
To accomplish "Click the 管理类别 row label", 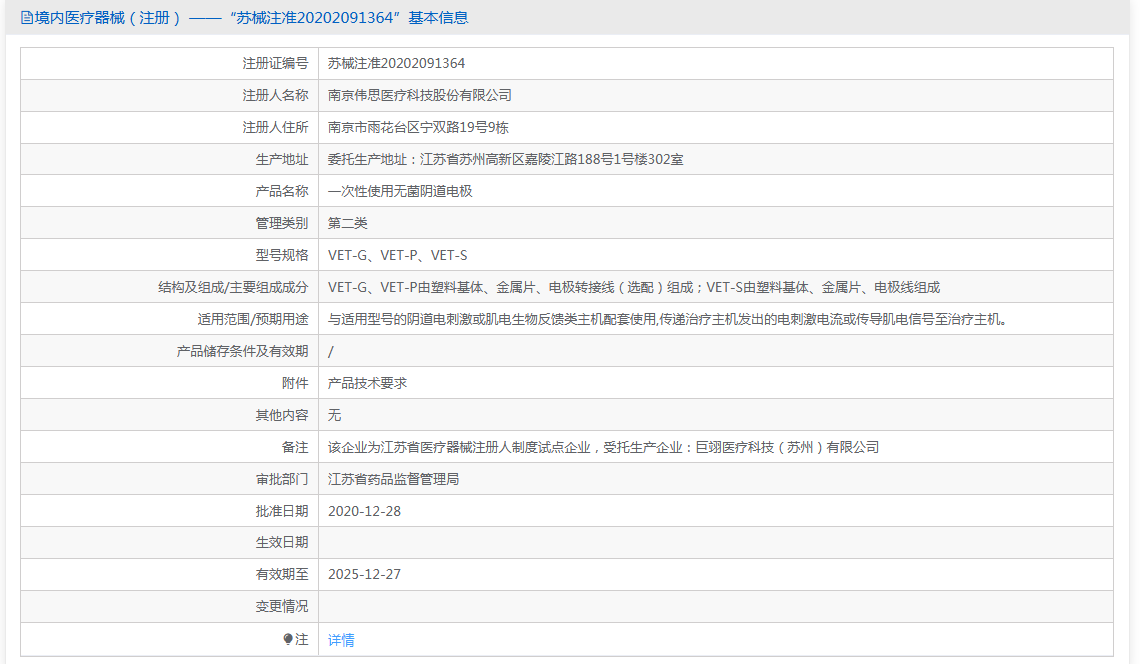I will click(x=282, y=223).
